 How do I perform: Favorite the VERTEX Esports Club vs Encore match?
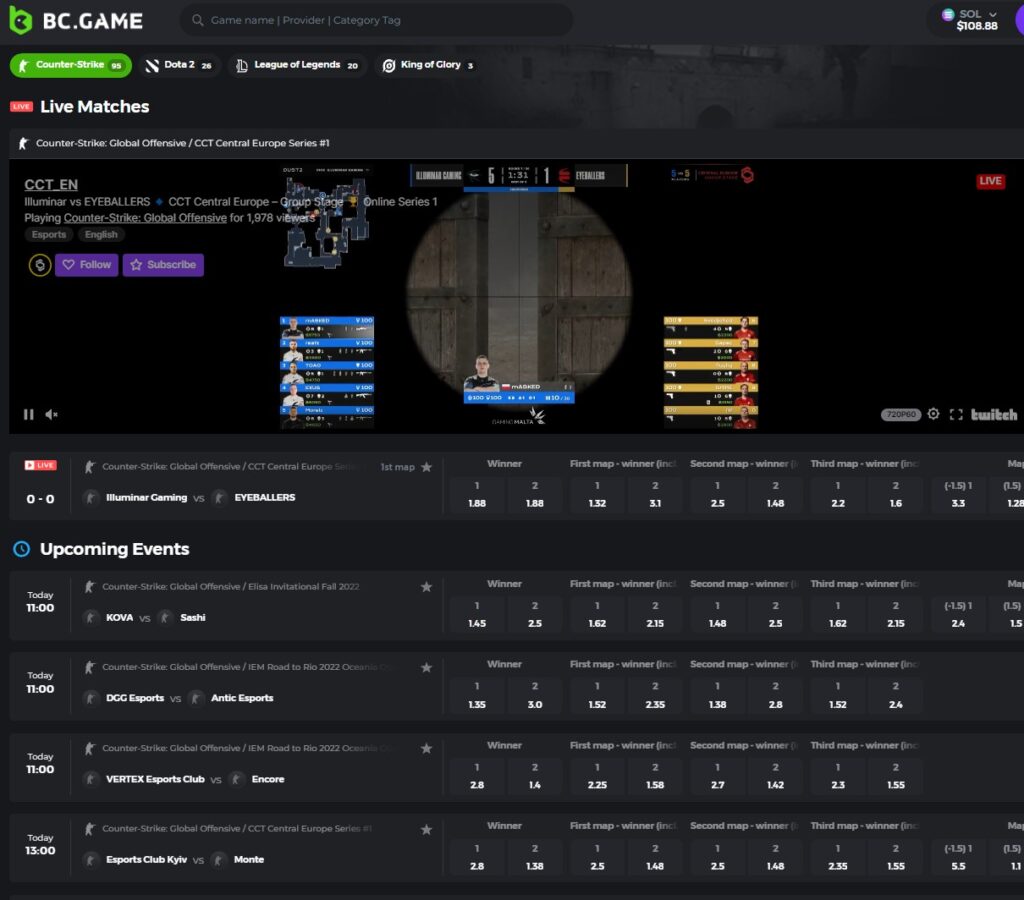click(426, 748)
